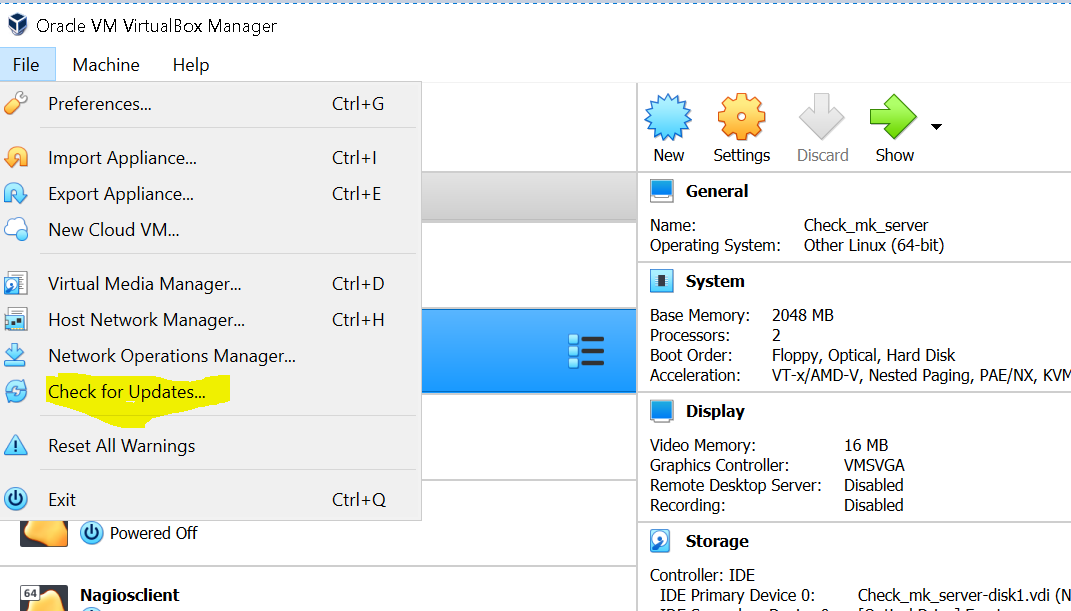Open the Show button dropdown arrow
The width and height of the screenshot is (1071, 611).
click(935, 127)
